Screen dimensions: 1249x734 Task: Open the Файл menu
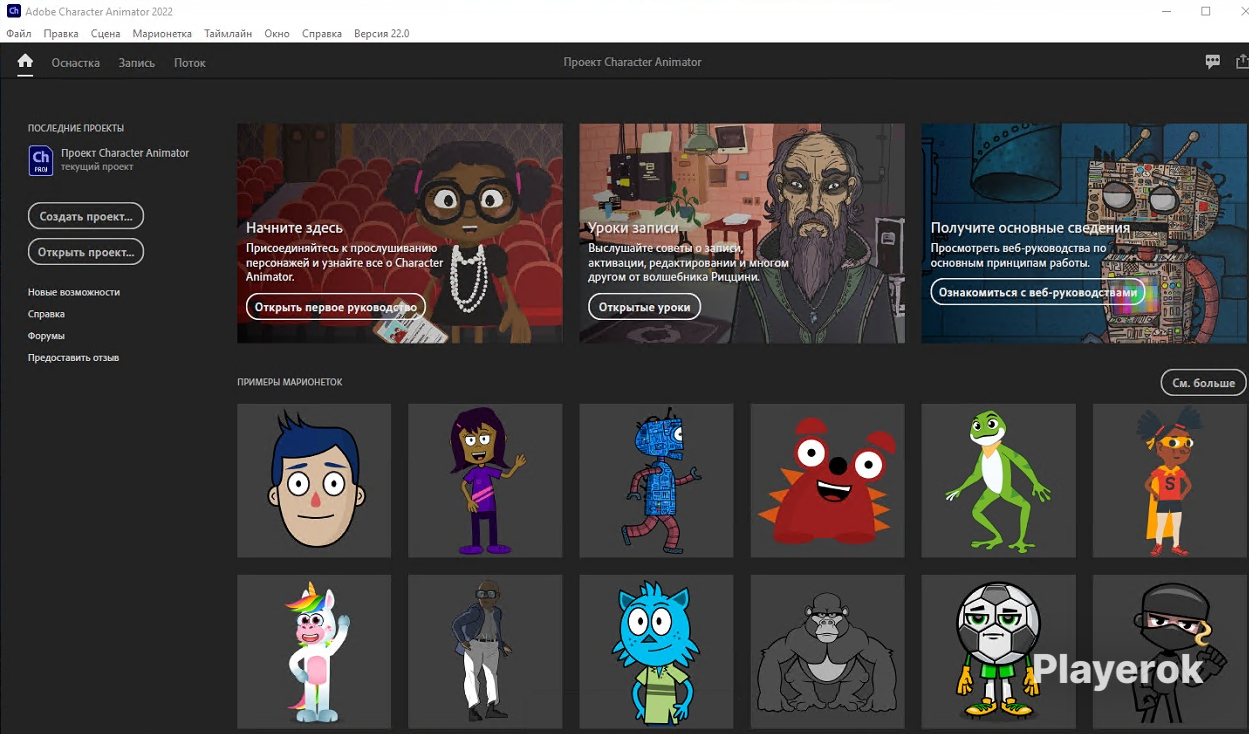tap(18, 33)
